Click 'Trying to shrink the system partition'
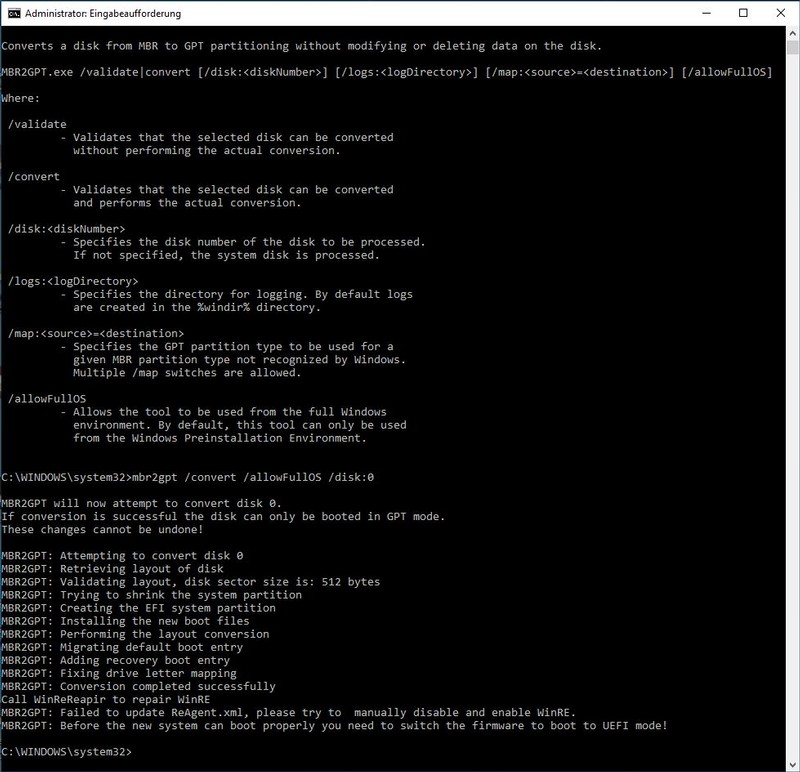The width and height of the screenshot is (800, 772). pyautogui.click(x=181, y=595)
